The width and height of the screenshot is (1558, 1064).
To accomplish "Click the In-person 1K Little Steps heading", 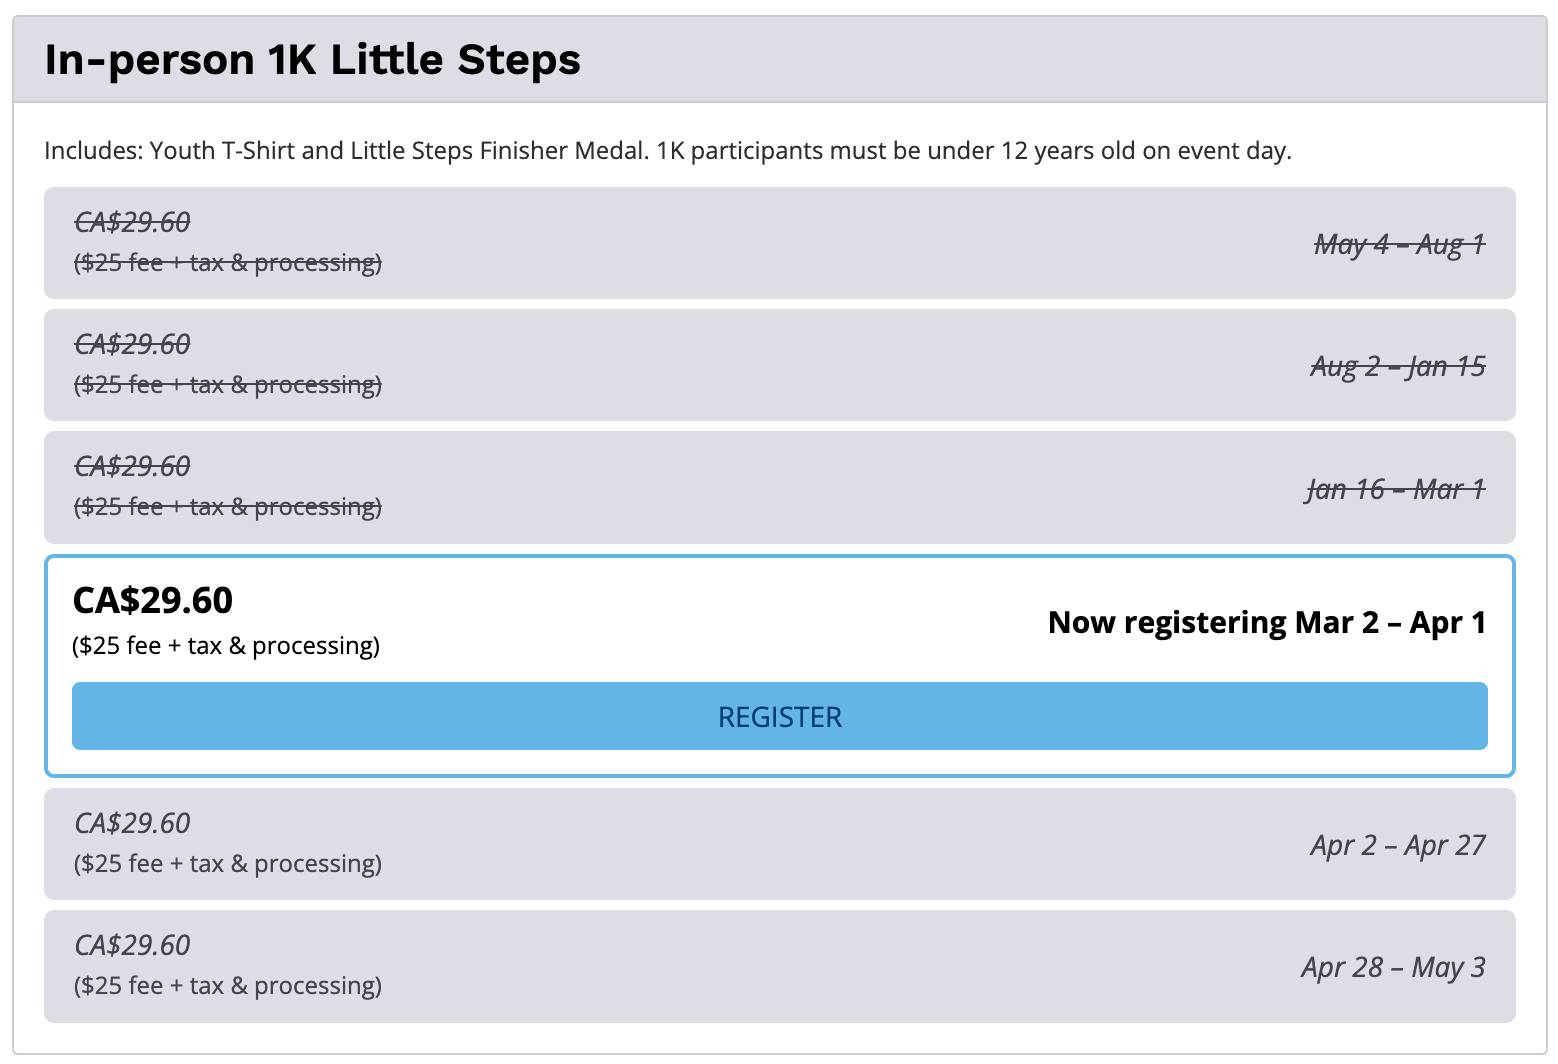I will pyautogui.click(x=312, y=60).
